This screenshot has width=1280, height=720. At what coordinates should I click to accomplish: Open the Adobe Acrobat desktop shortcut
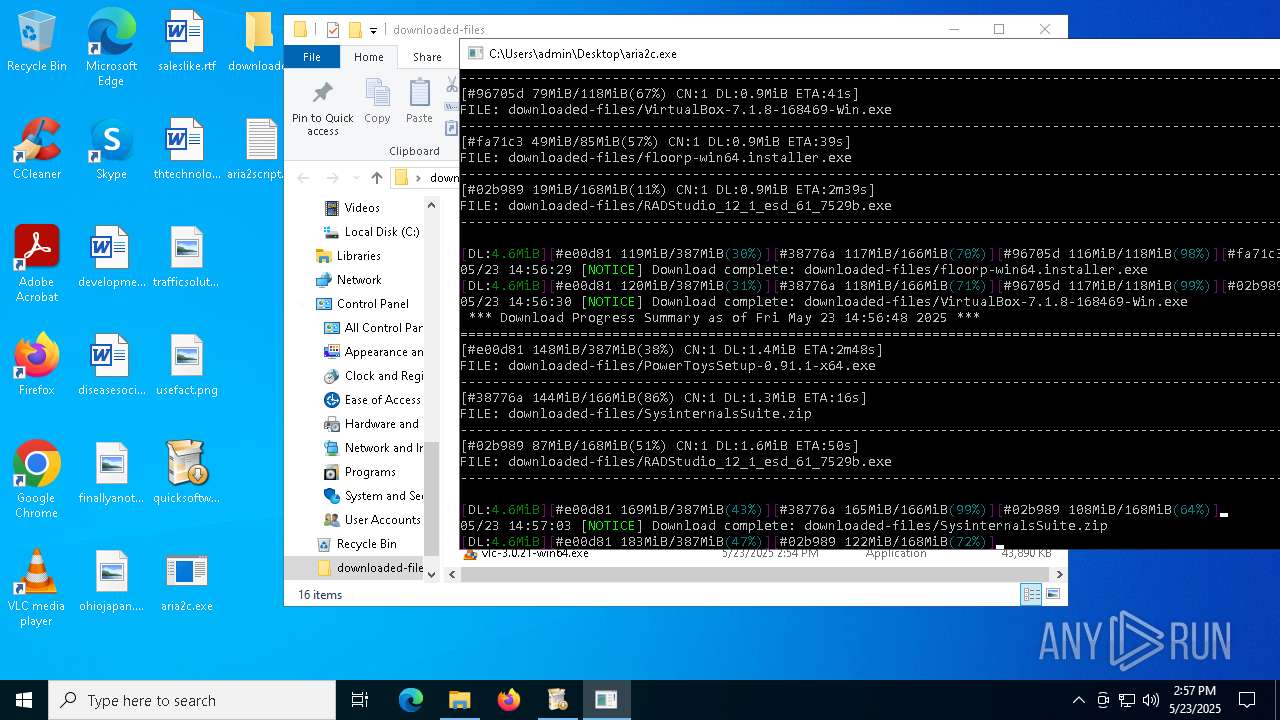[x=37, y=263]
